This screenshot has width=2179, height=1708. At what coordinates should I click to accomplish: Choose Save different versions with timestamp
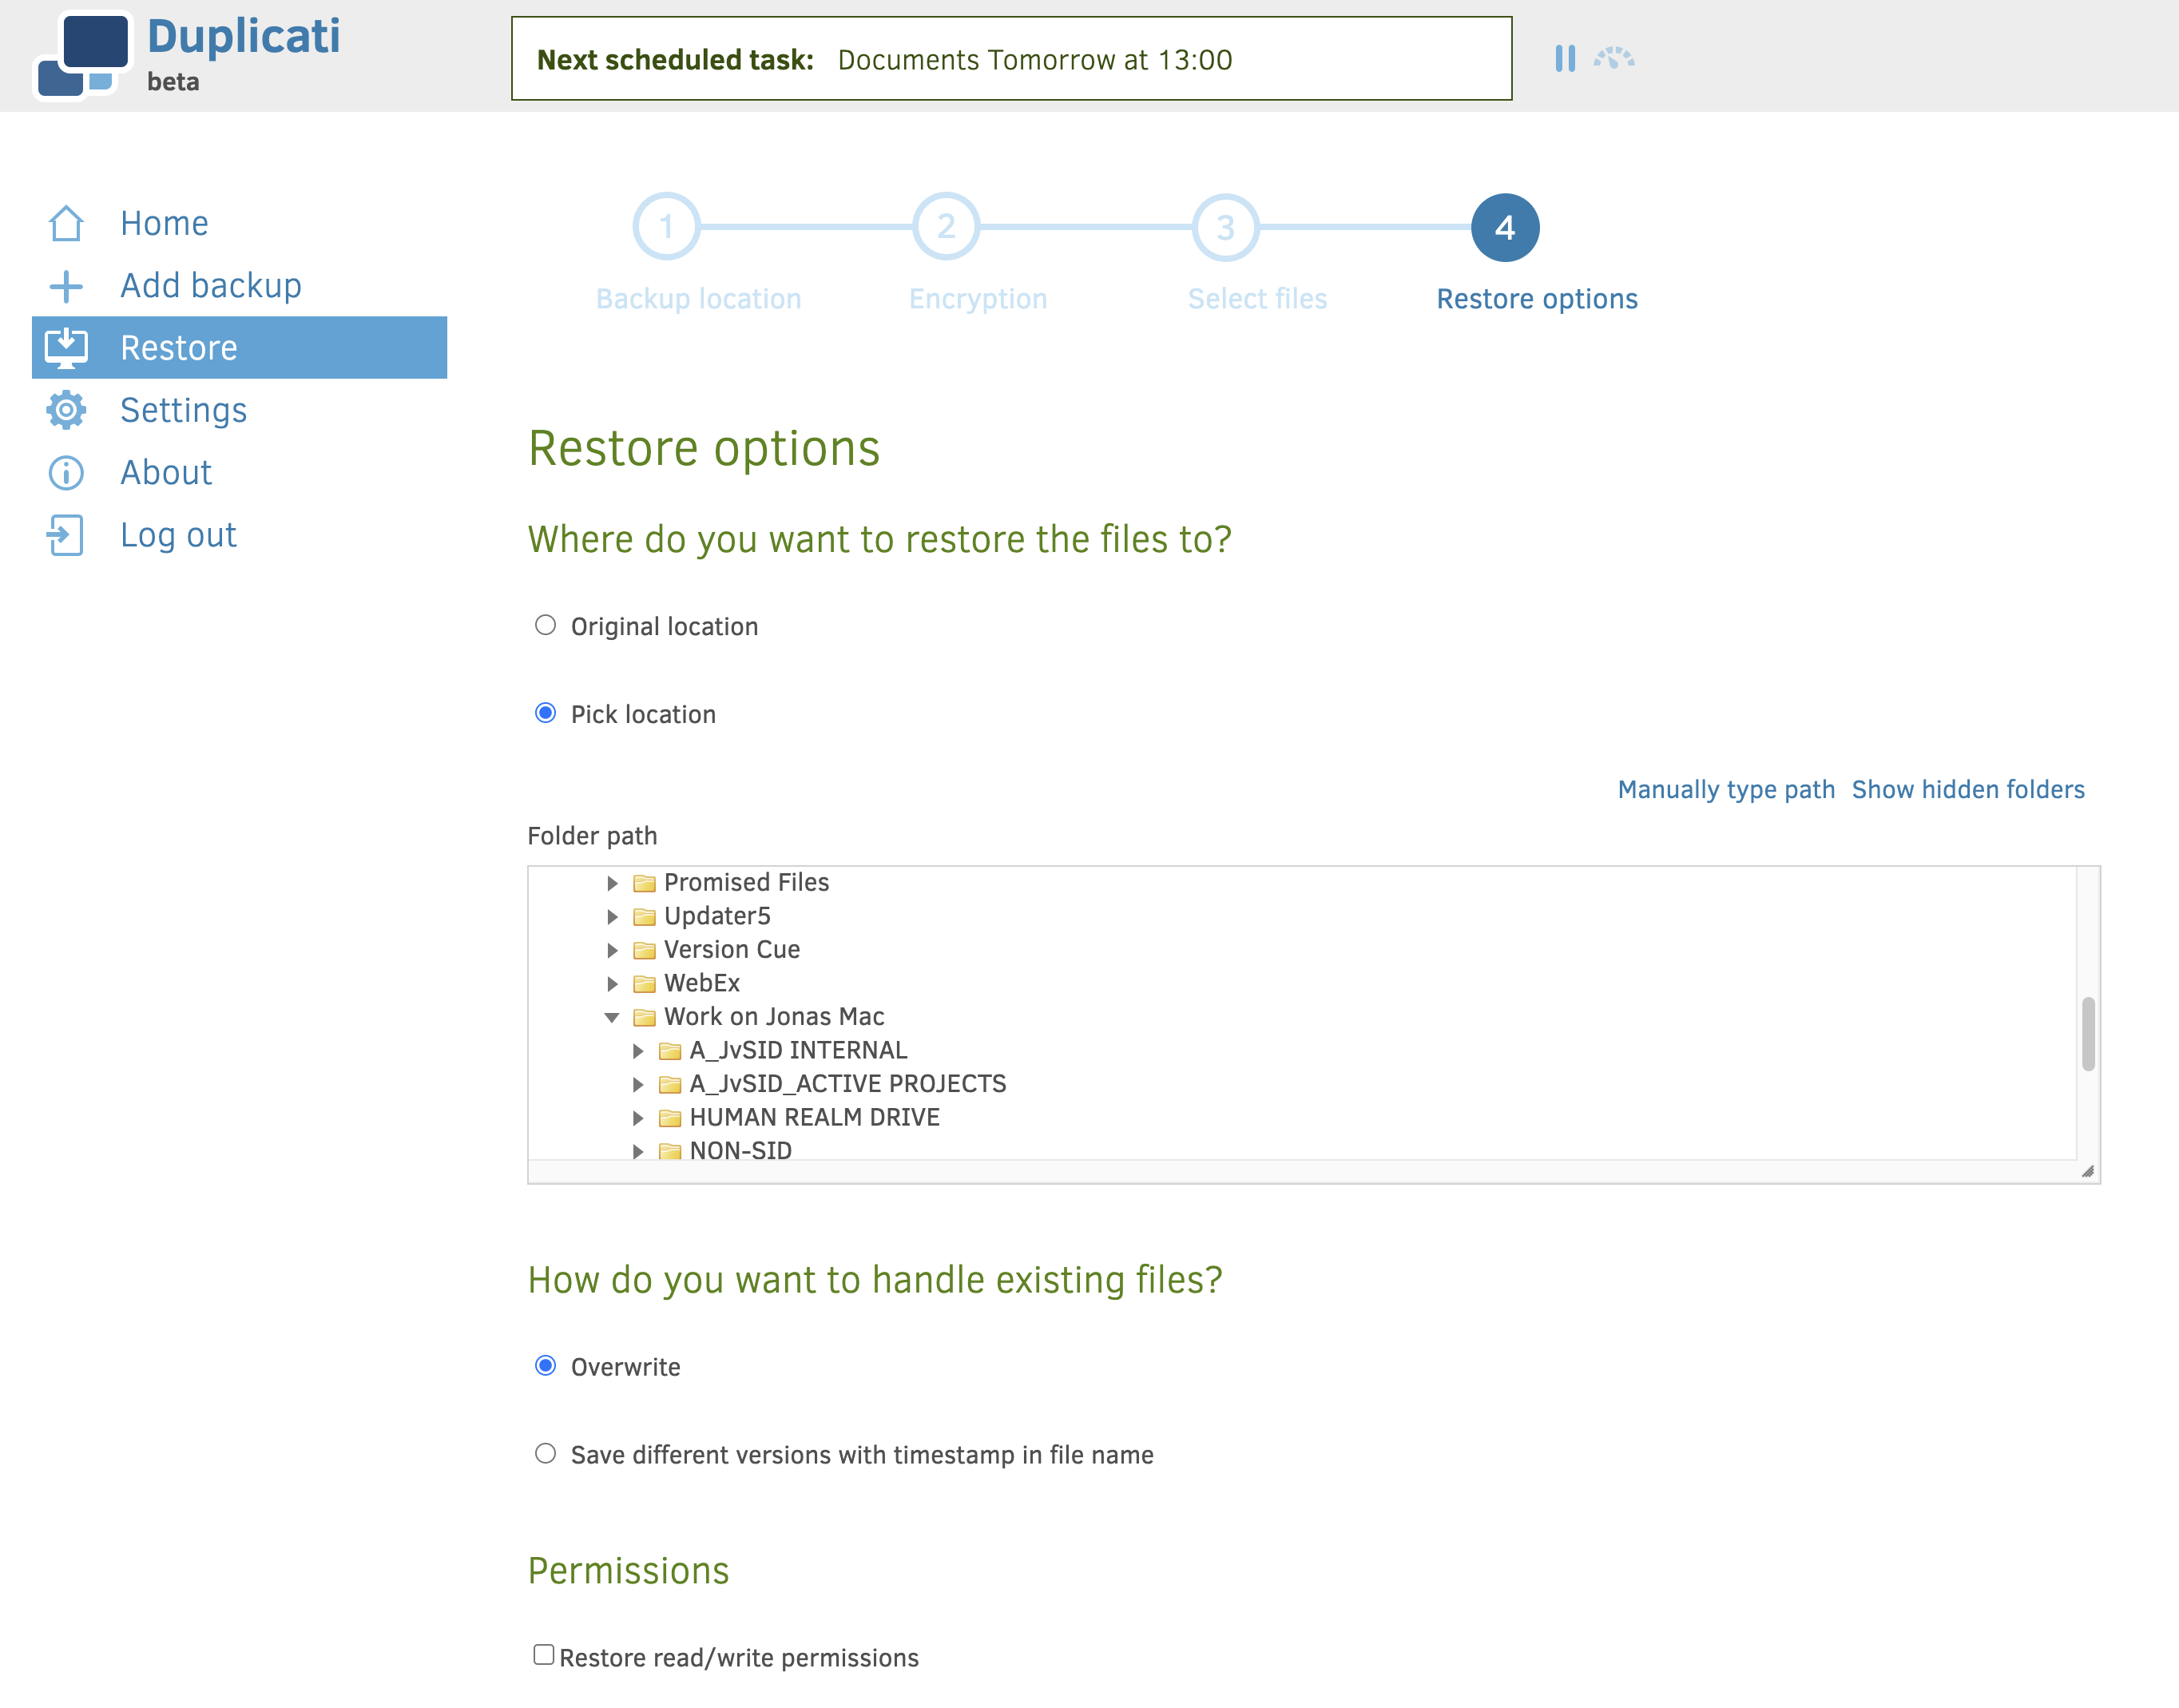[x=545, y=1454]
